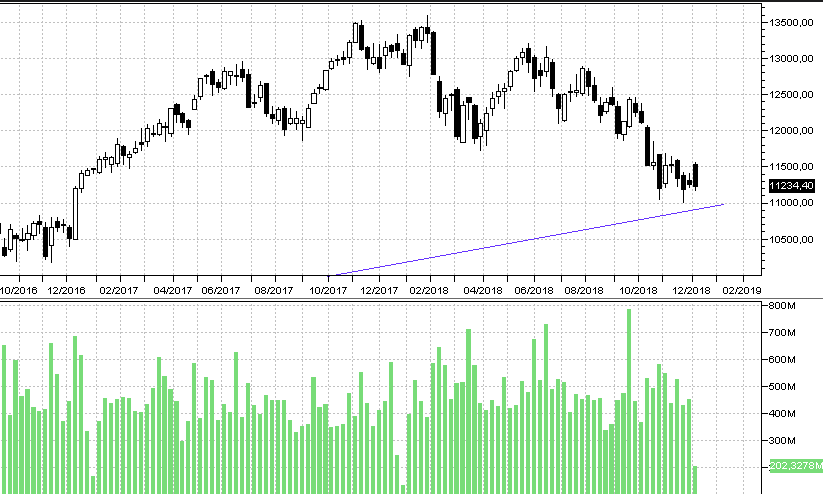Click the current price badge 11234,40

pyautogui.click(x=792, y=185)
